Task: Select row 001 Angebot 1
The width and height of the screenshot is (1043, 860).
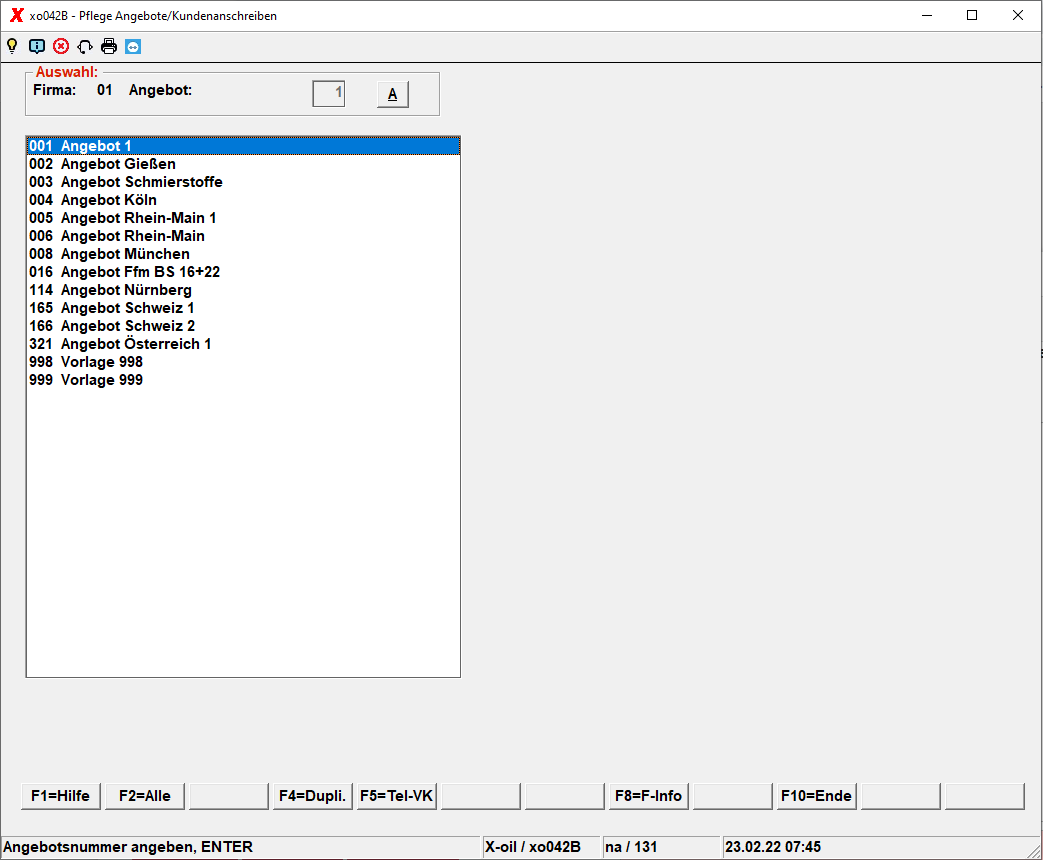Action: (x=243, y=146)
